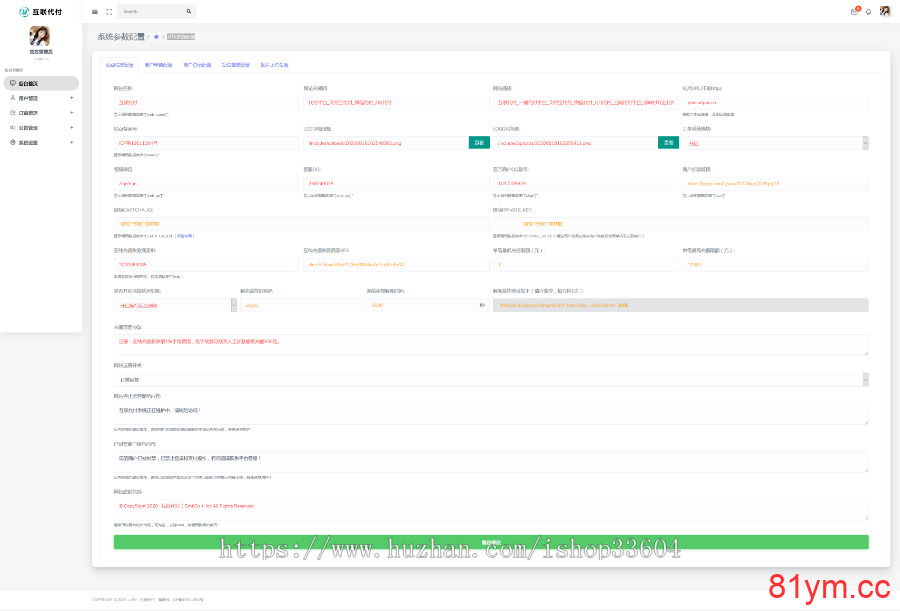Switch to the second settings tab
Screen dimensions: 900x611
pyautogui.click(x=158, y=64)
